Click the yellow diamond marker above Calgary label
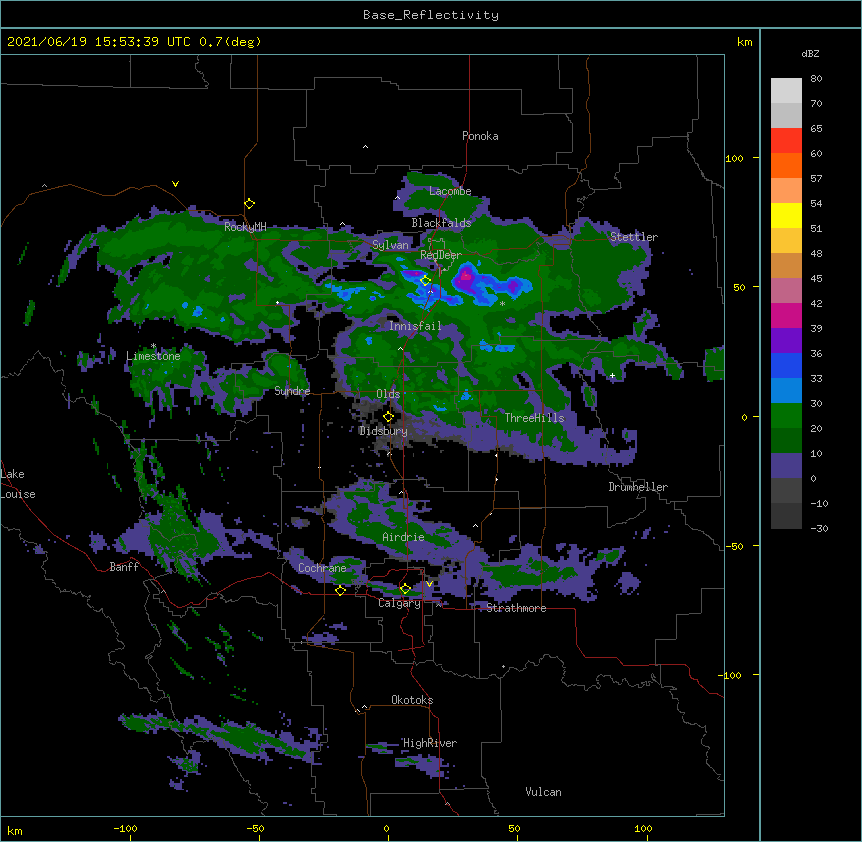This screenshot has width=862, height=842. (405, 589)
